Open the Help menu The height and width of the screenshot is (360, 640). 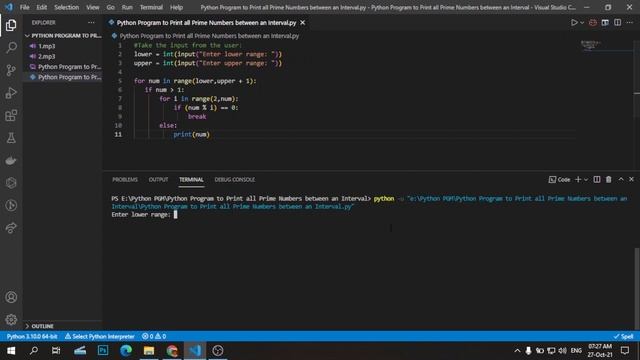[x=176, y=7]
